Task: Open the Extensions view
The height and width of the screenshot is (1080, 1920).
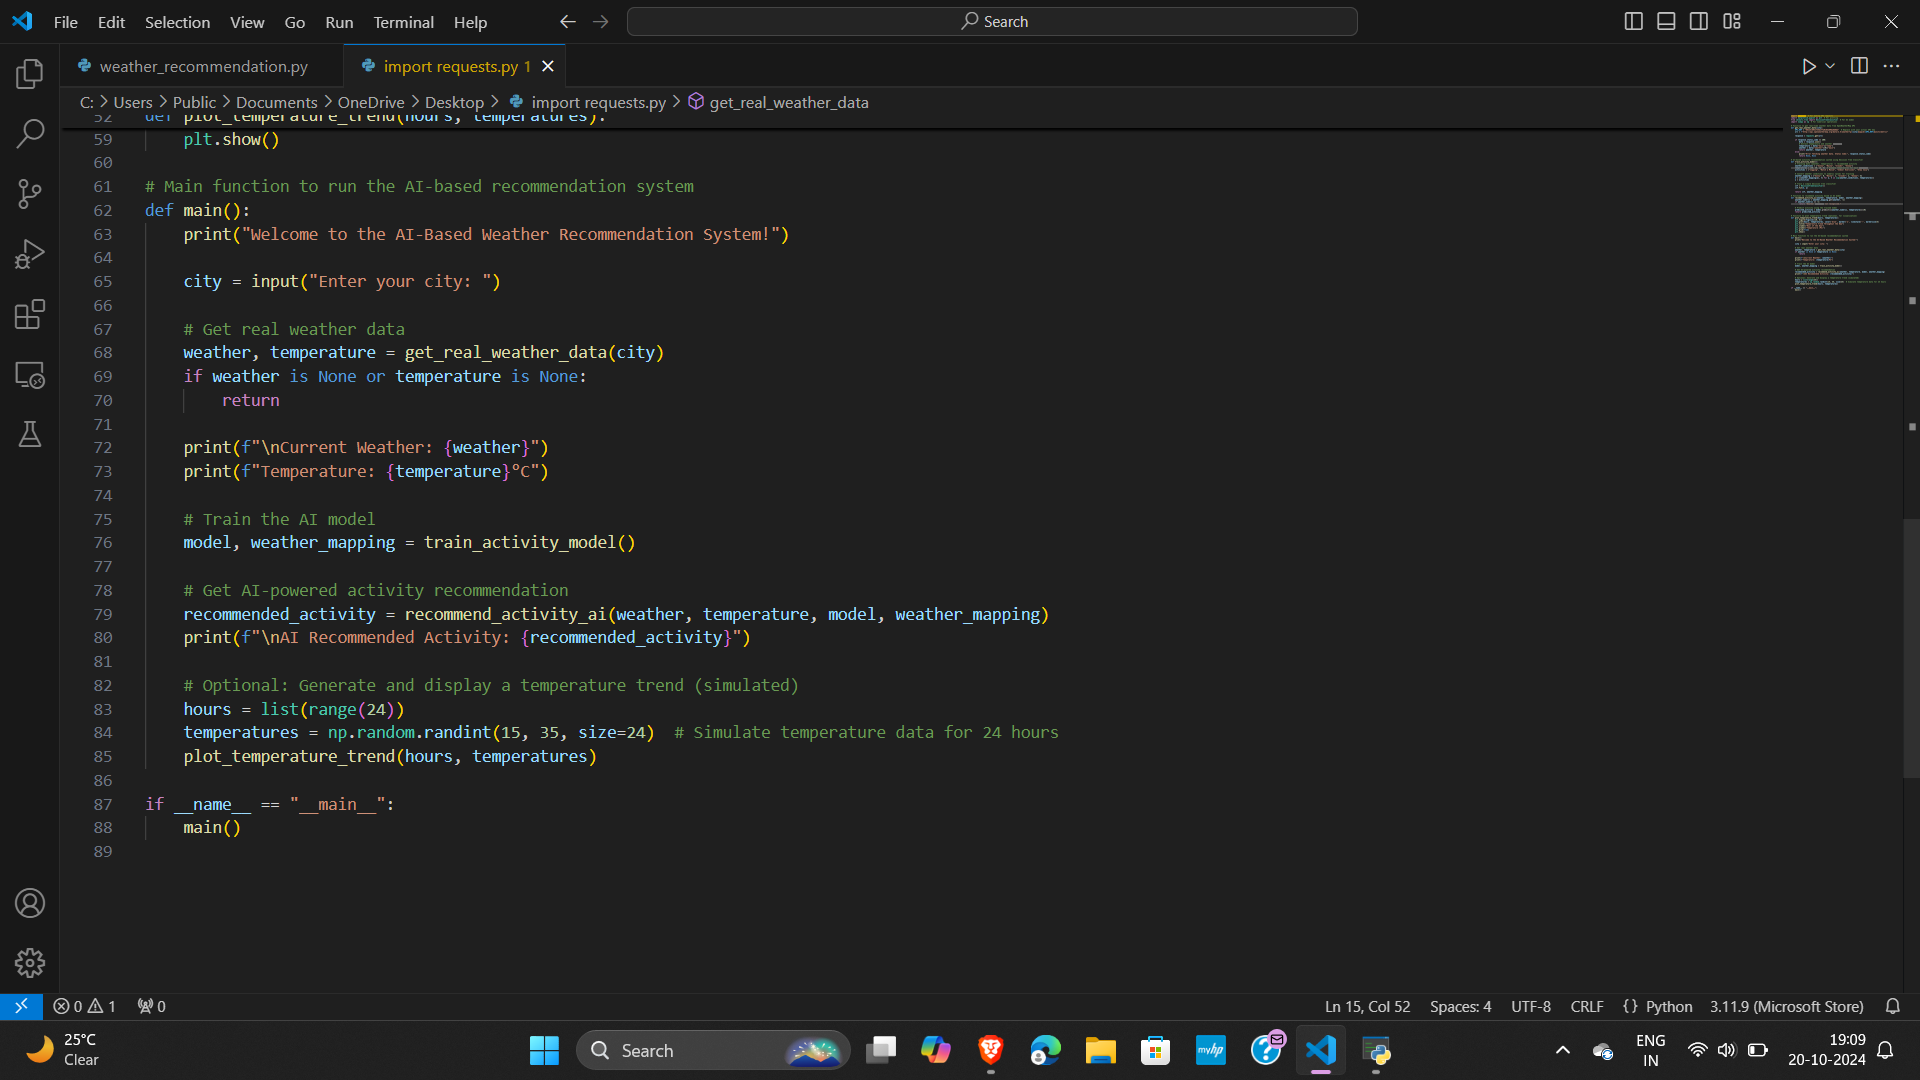Action: (x=30, y=315)
